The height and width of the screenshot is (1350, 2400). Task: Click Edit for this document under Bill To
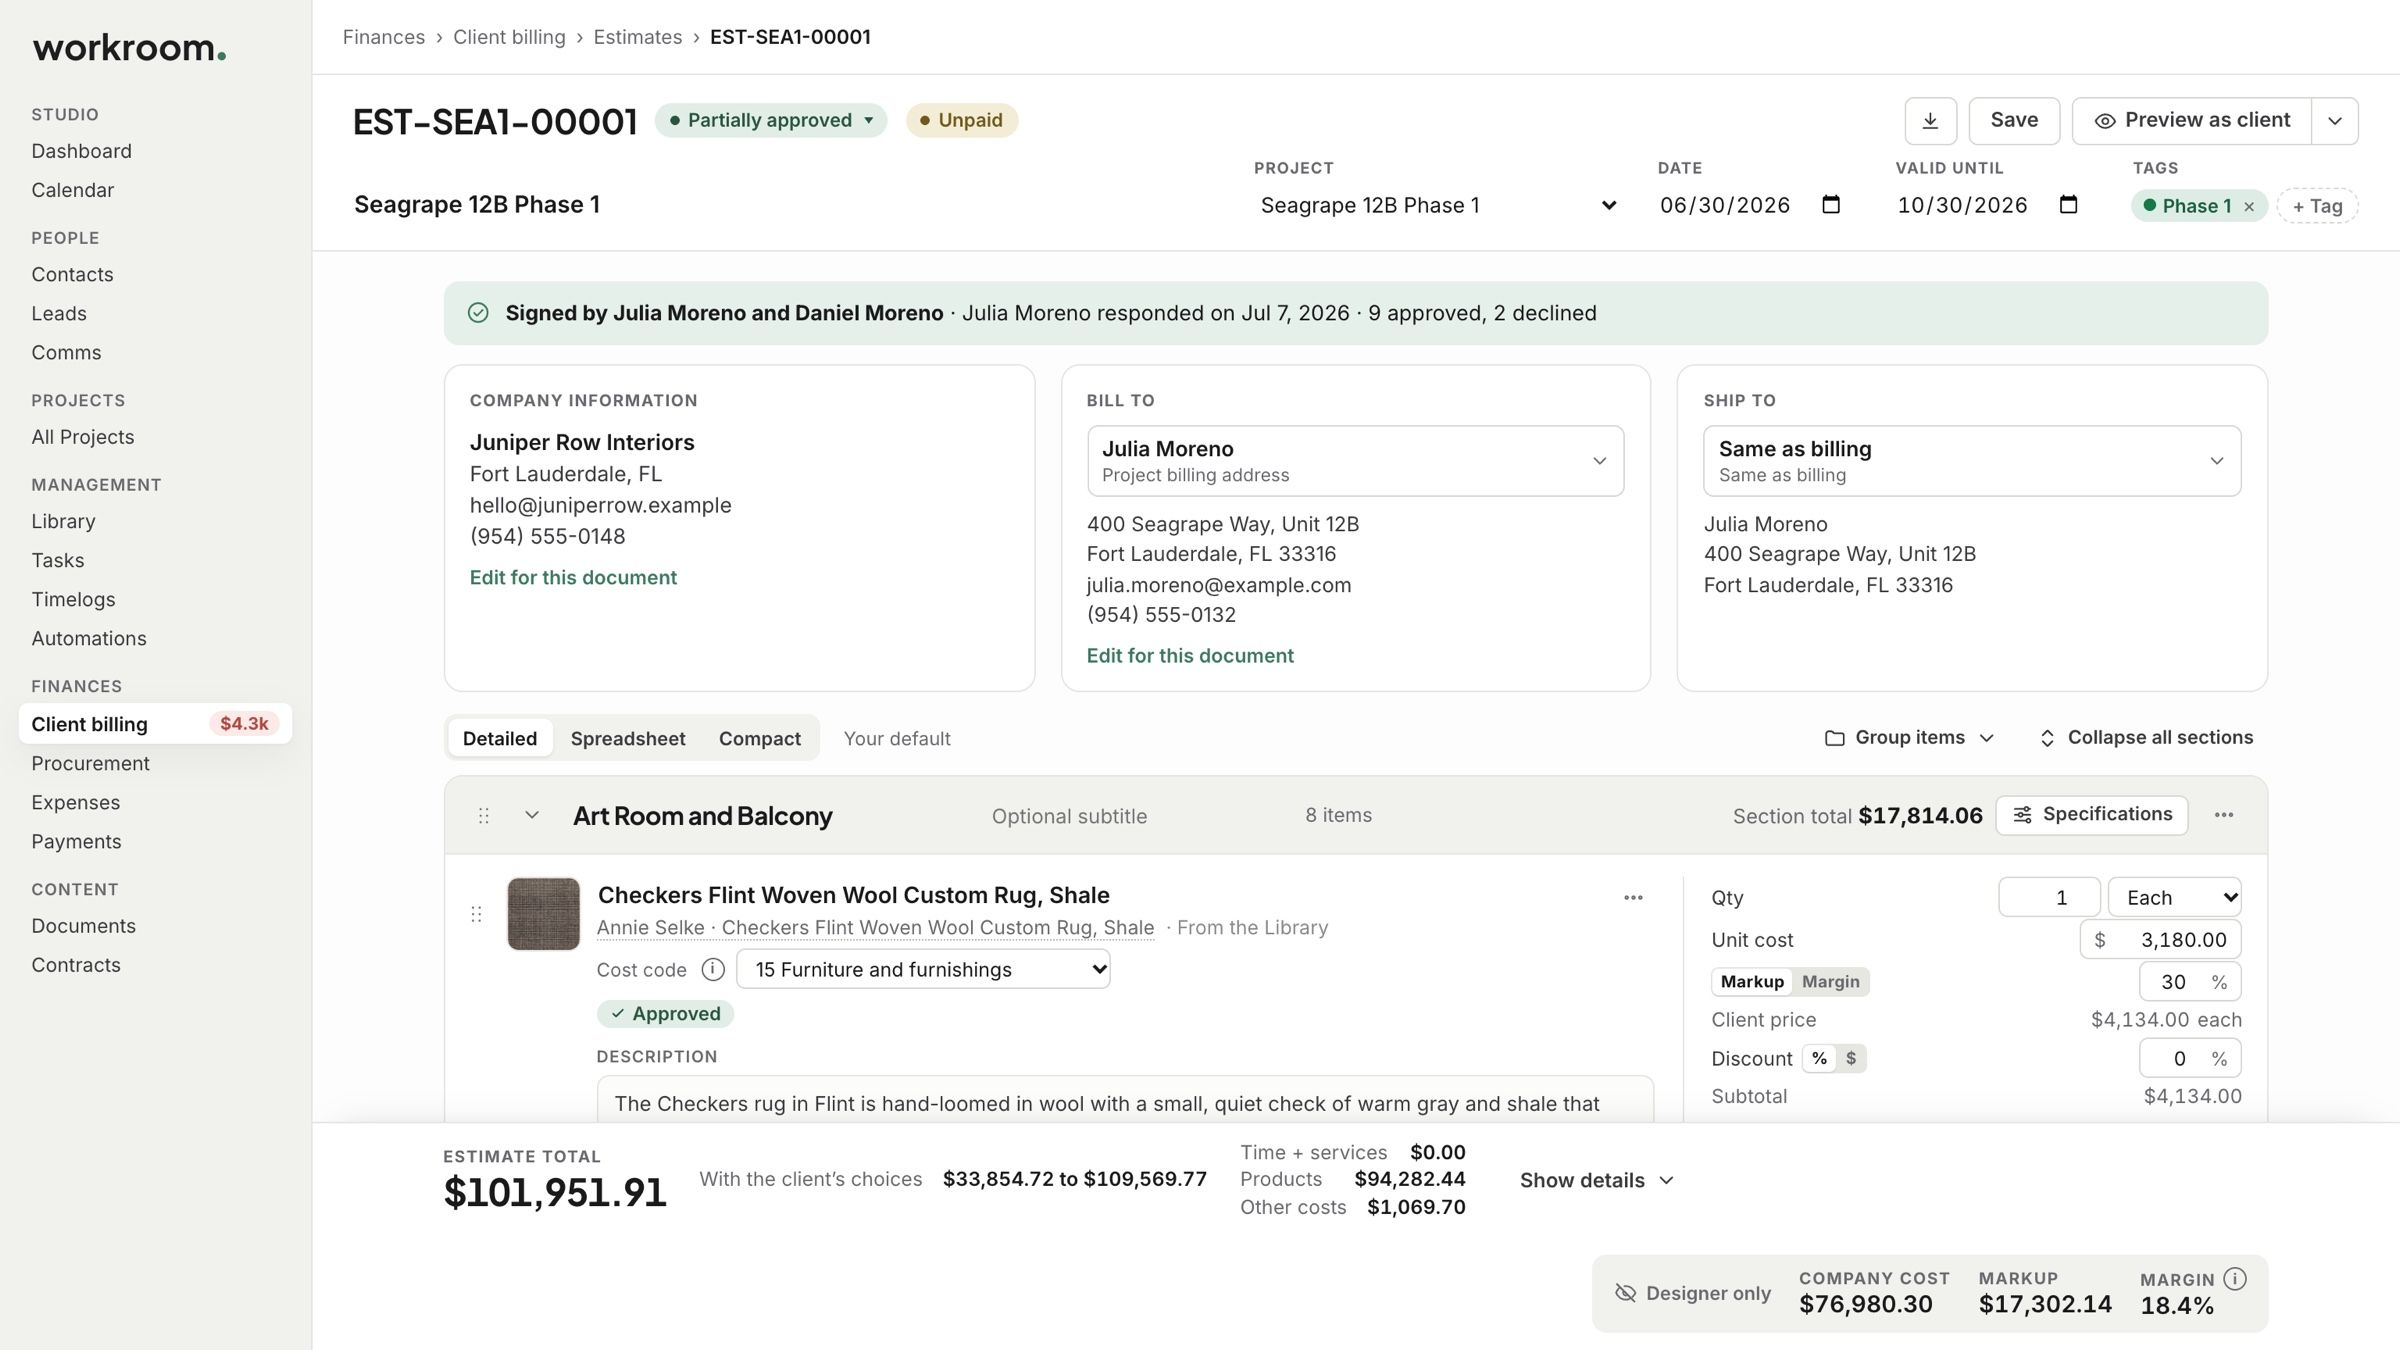[x=1190, y=656]
